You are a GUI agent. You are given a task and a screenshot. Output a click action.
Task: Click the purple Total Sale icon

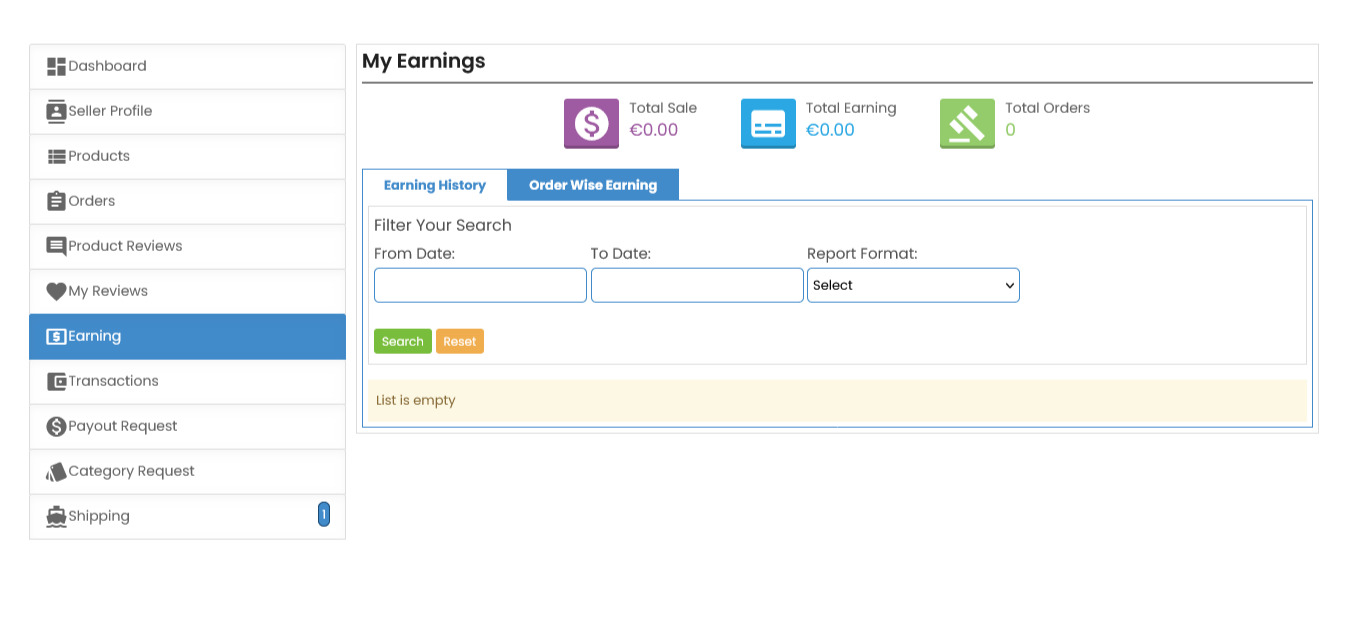pyautogui.click(x=591, y=123)
